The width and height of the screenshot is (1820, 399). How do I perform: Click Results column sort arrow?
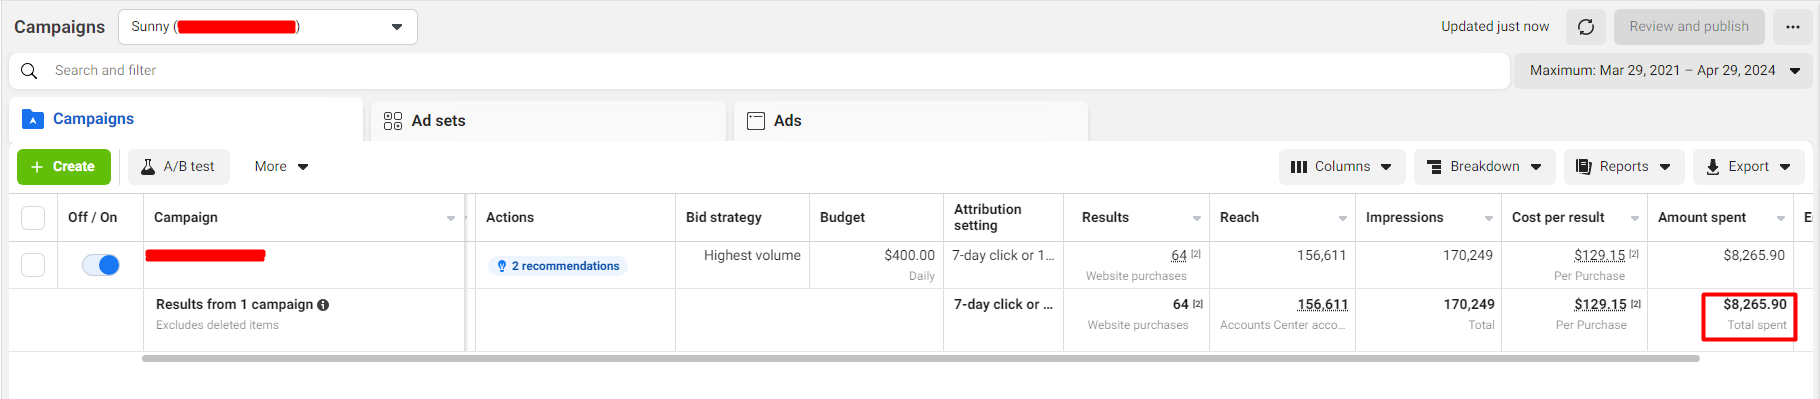point(1197,218)
